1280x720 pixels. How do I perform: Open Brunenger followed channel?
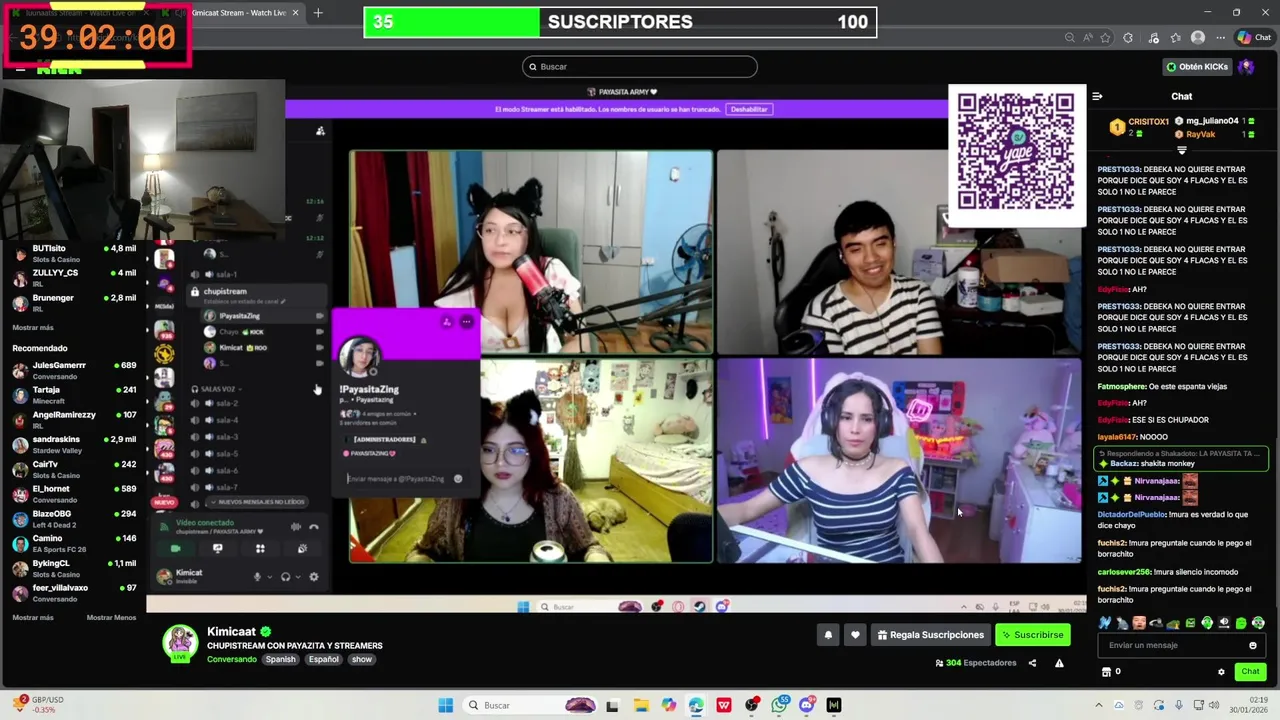point(74,303)
